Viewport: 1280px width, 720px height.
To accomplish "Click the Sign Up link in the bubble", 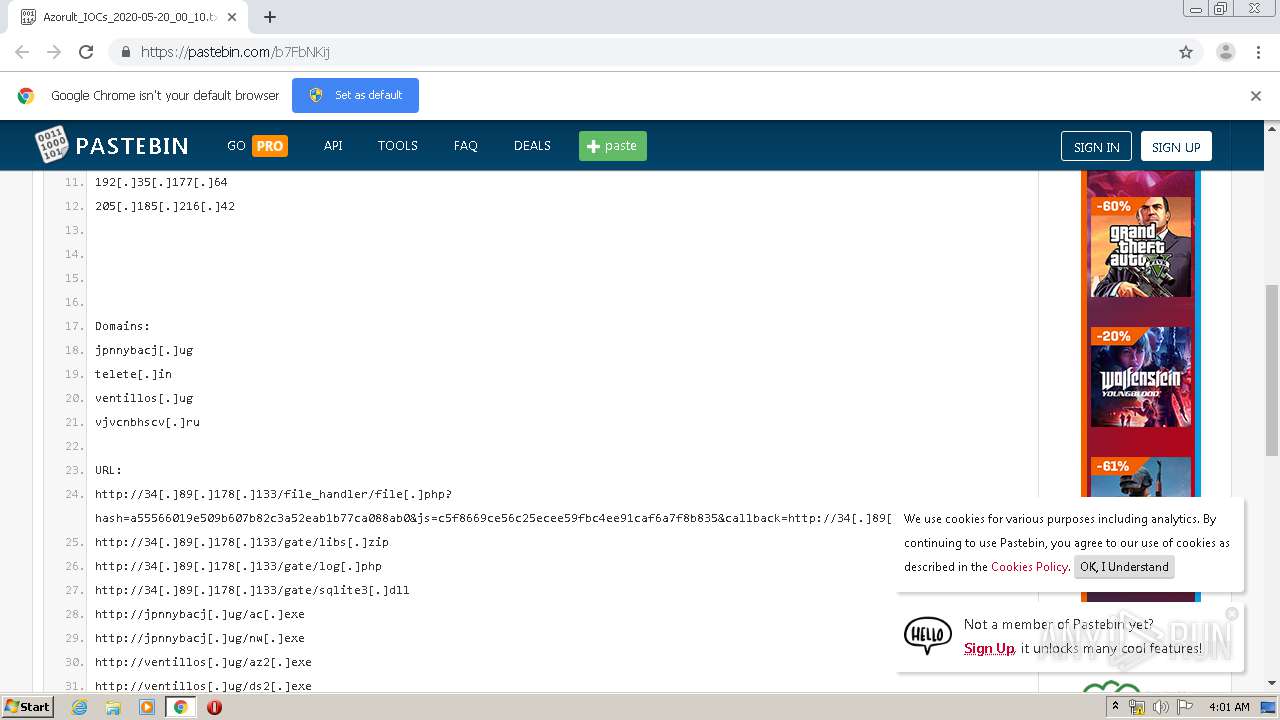I will click(988, 648).
